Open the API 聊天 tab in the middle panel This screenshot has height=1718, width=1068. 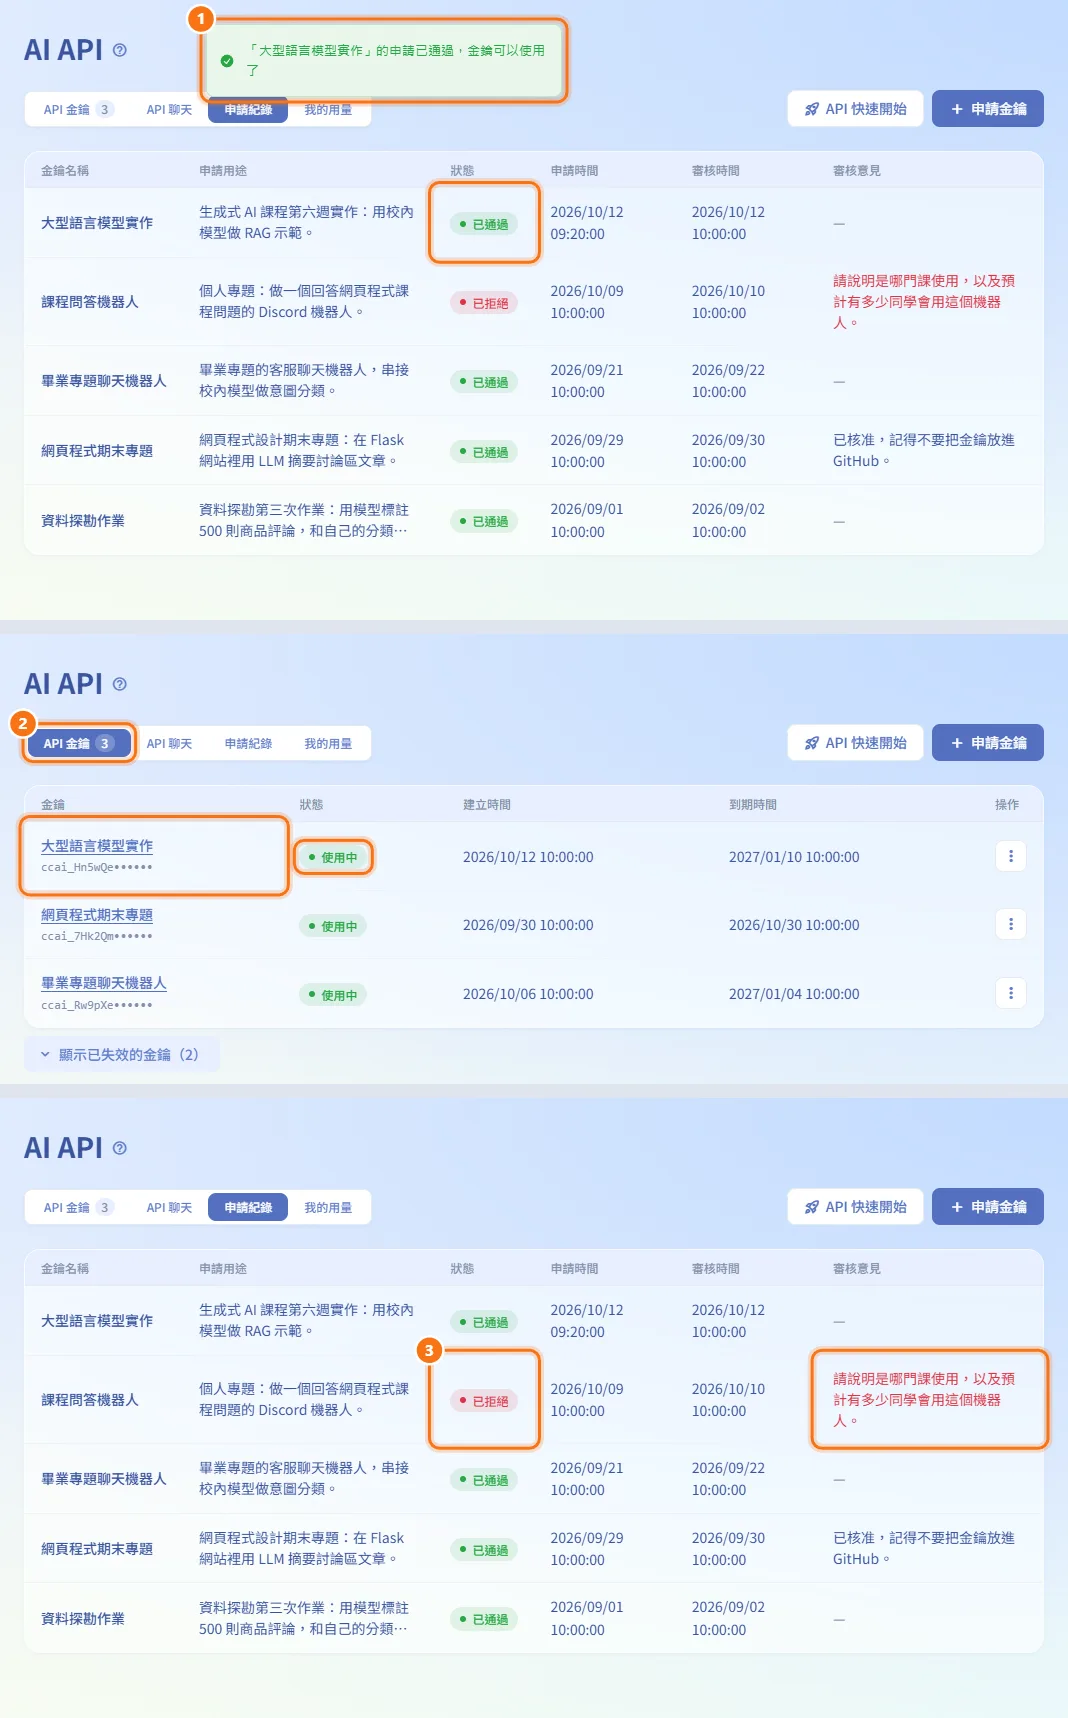click(x=169, y=744)
